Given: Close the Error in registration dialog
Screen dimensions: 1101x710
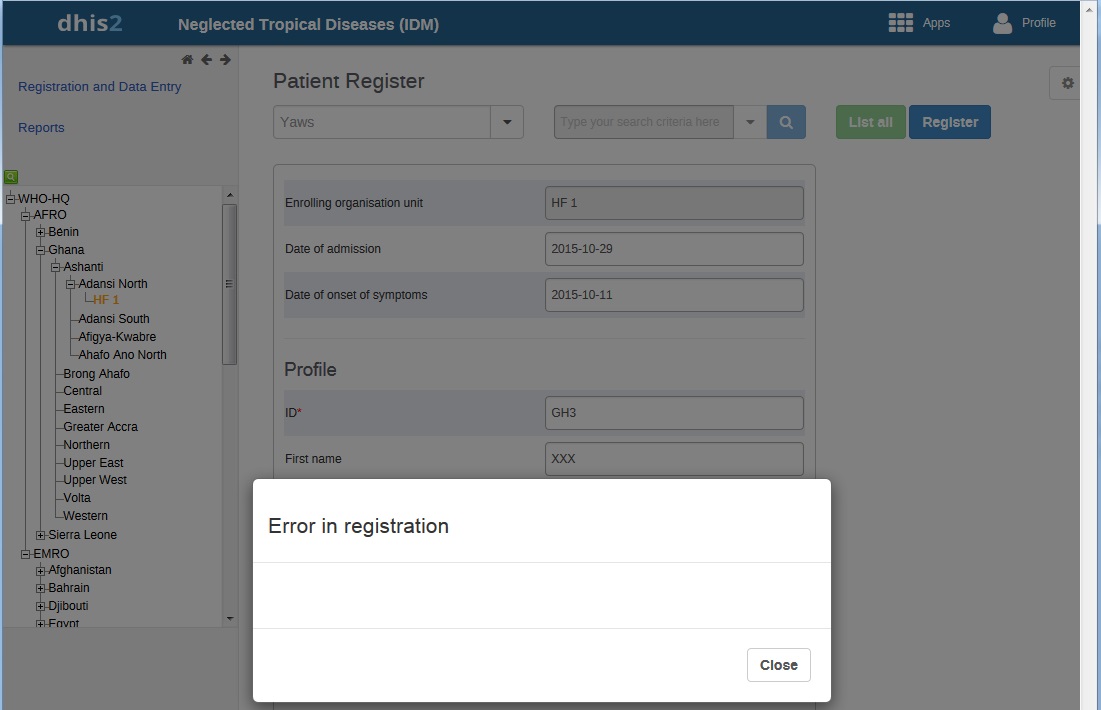Looking at the screenshot, I should [778, 665].
